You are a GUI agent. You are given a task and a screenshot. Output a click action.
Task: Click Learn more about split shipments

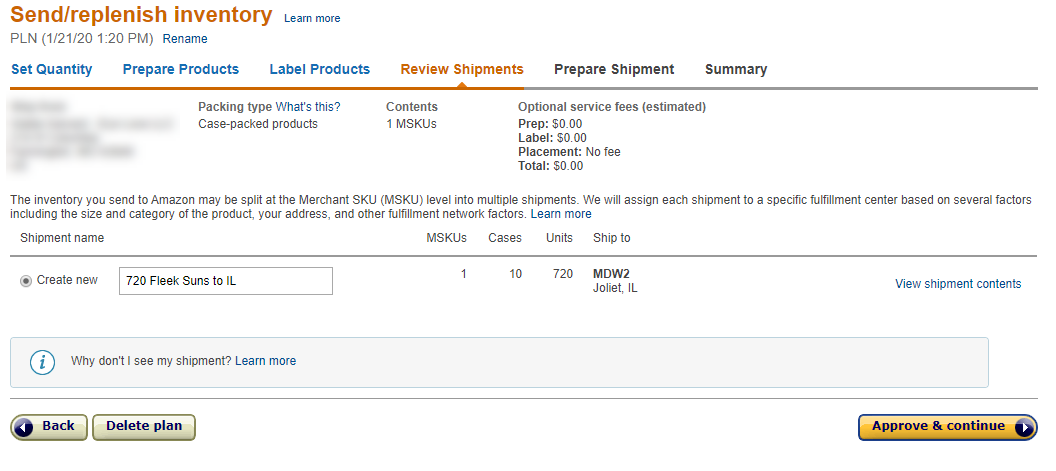tap(561, 214)
